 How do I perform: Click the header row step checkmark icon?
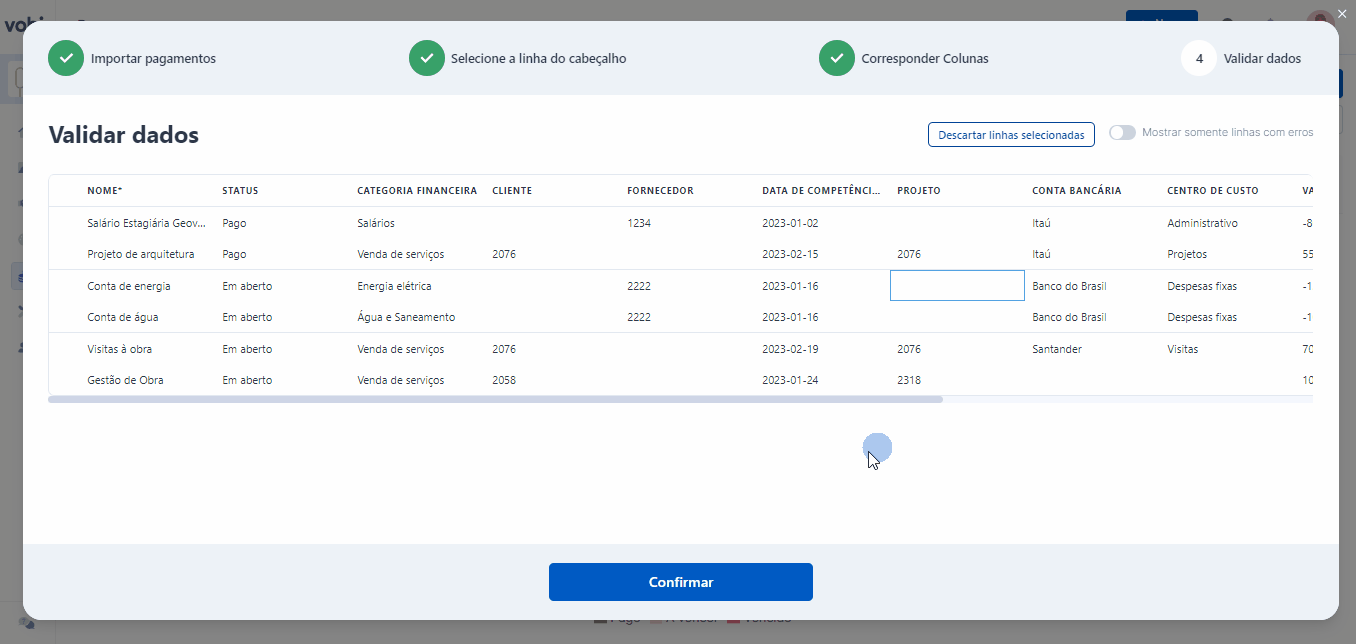click(426, 58)
